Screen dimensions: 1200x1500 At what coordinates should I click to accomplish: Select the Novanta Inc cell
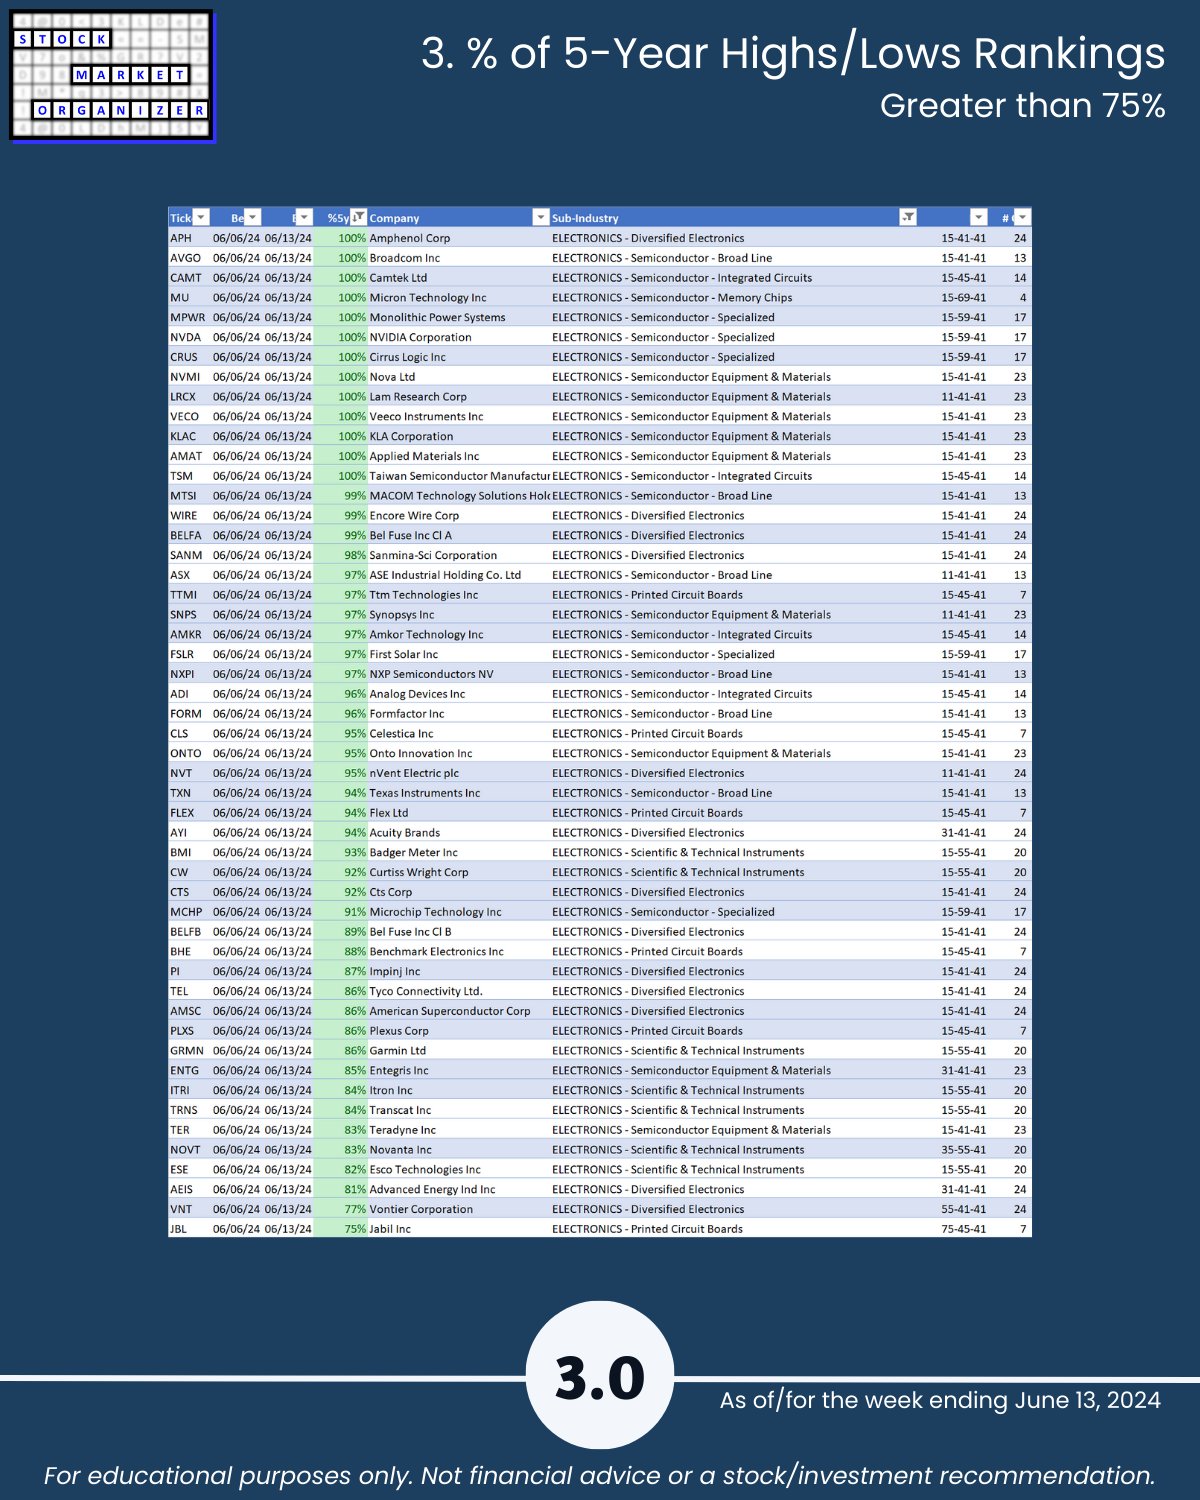400,1150
